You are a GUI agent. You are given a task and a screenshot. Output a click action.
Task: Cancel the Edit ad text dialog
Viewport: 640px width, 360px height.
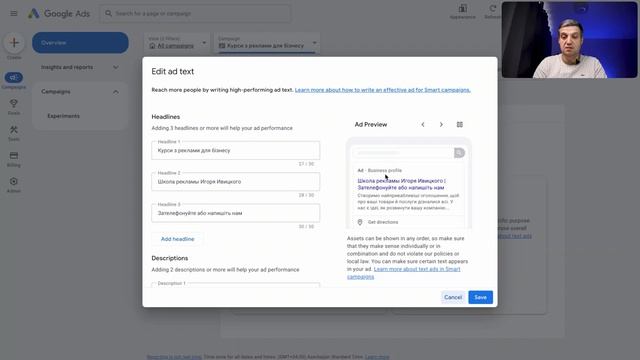click(453, 297)
